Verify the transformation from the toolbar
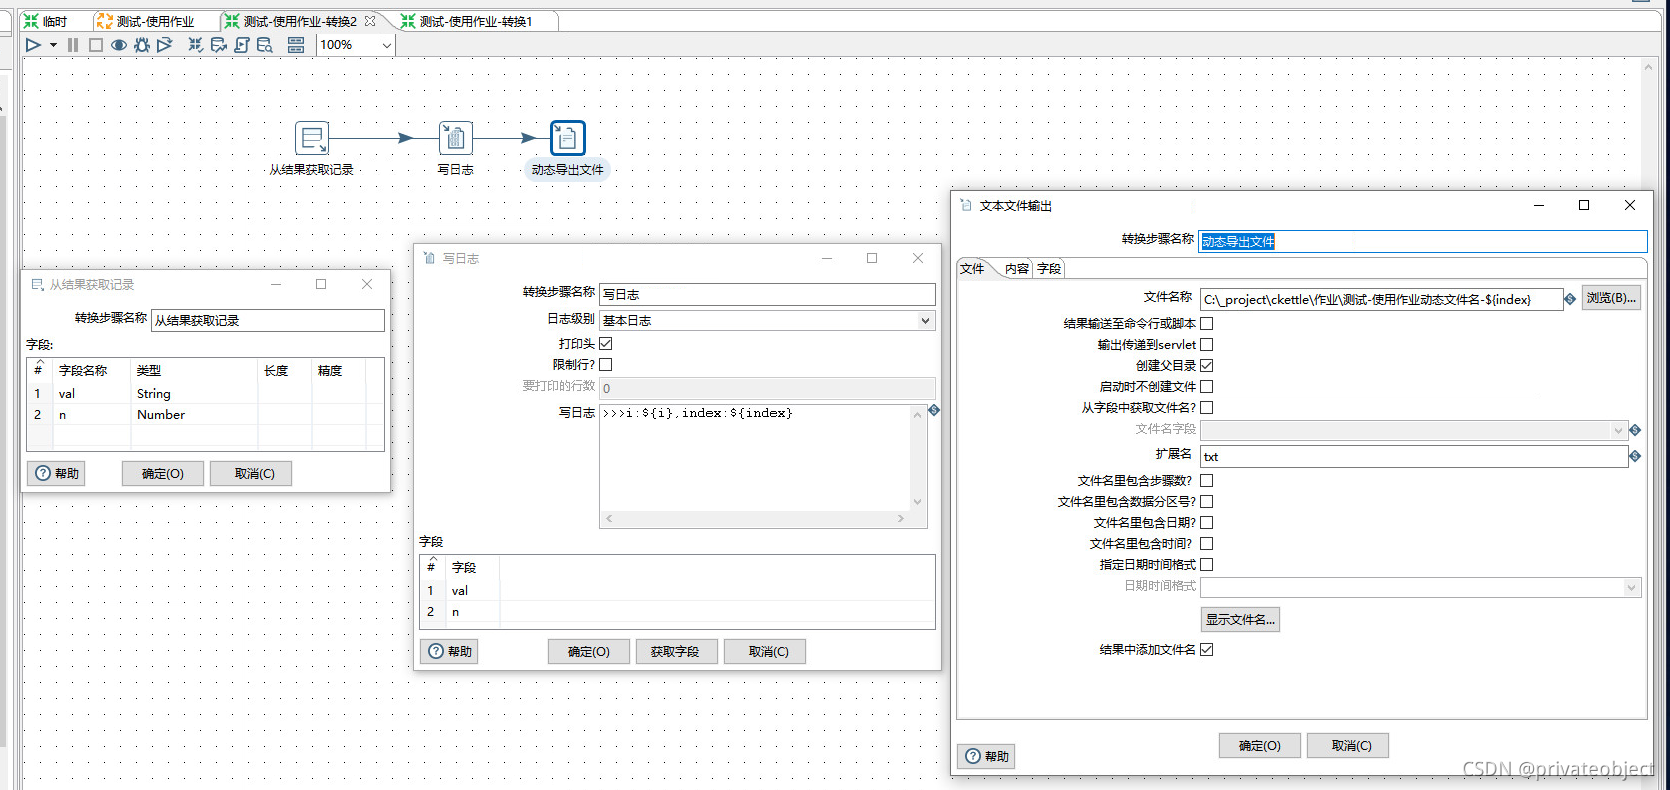 [x=196, y=45]
